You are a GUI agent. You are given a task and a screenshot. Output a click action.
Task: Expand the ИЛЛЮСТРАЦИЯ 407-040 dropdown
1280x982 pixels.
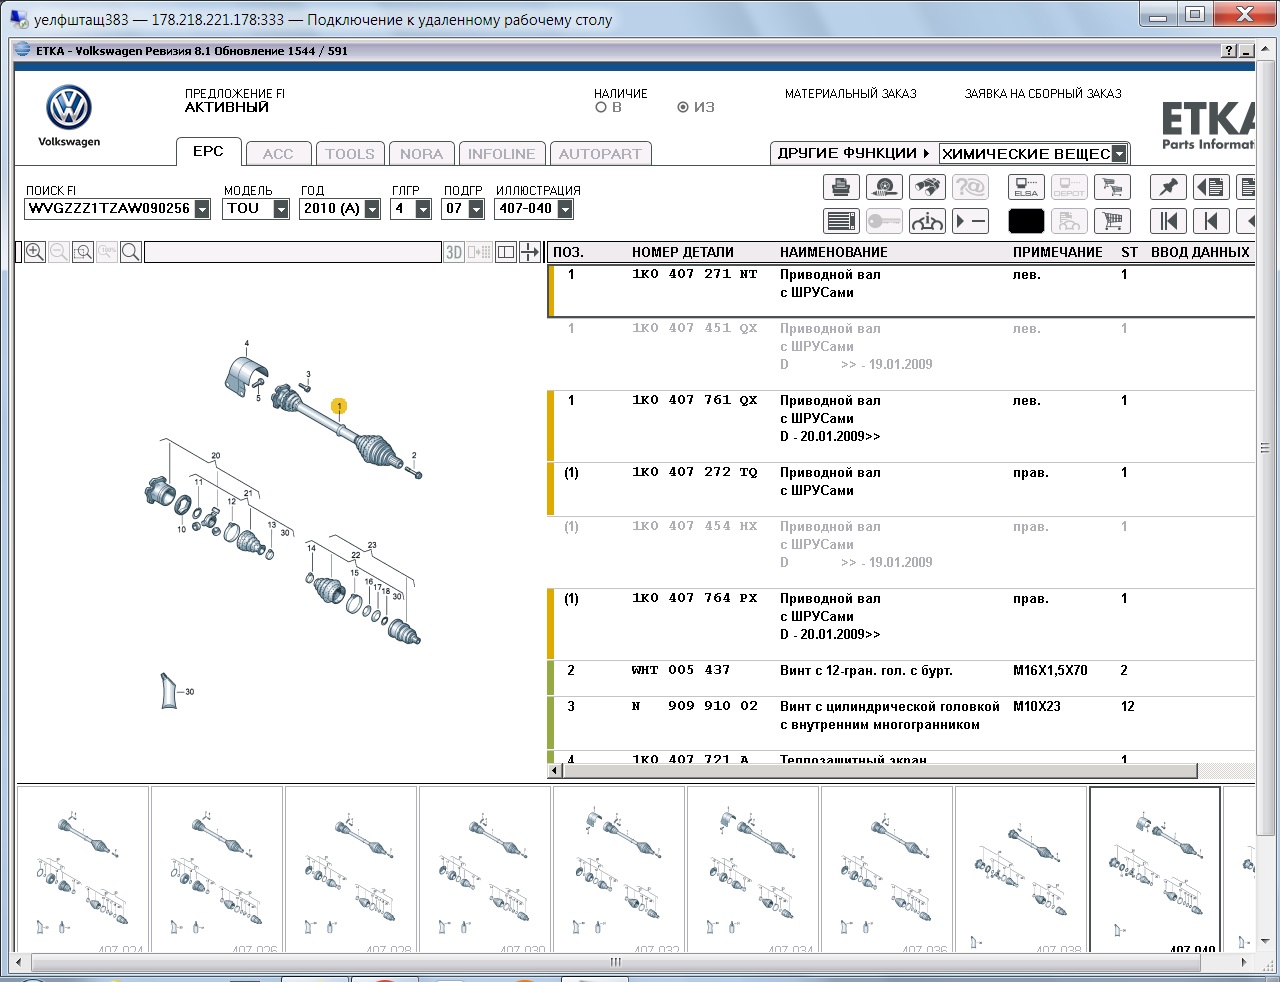point(565,209)
